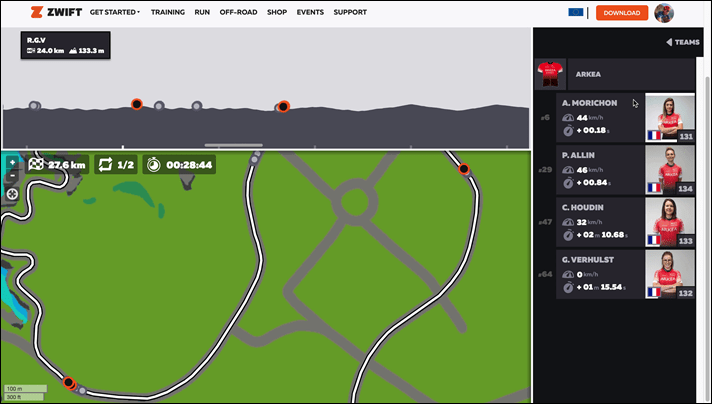Screen dimensions: 712x404
Task: Click C. Houdin's photo numbered 133
Action: (x=670, y=222)
